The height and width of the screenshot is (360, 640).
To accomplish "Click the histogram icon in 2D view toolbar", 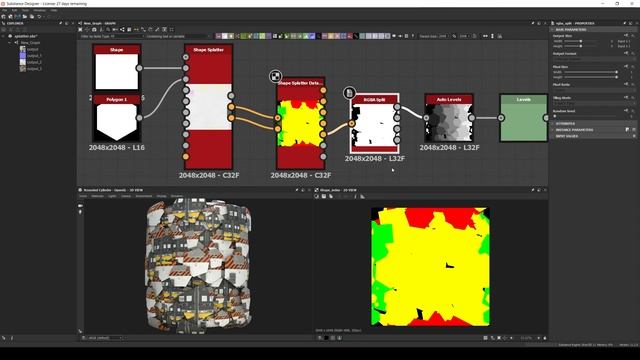I will [362, 196].
